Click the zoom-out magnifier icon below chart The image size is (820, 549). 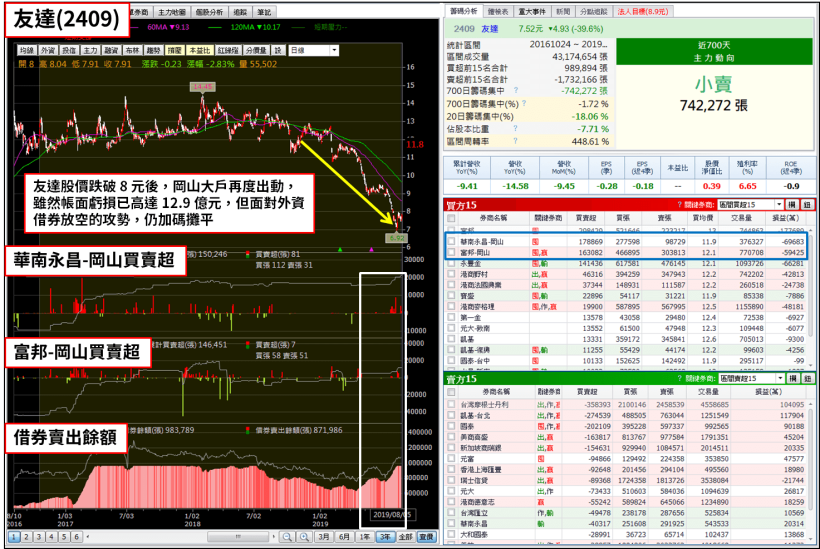click(287, 536)
